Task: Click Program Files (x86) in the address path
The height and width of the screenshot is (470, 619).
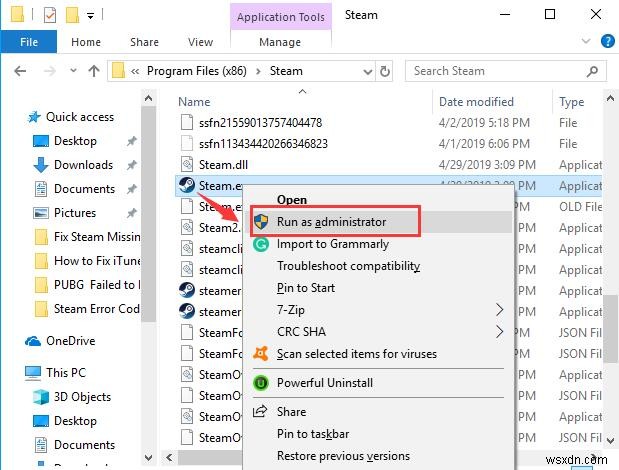Action: (x=197, y=71)
